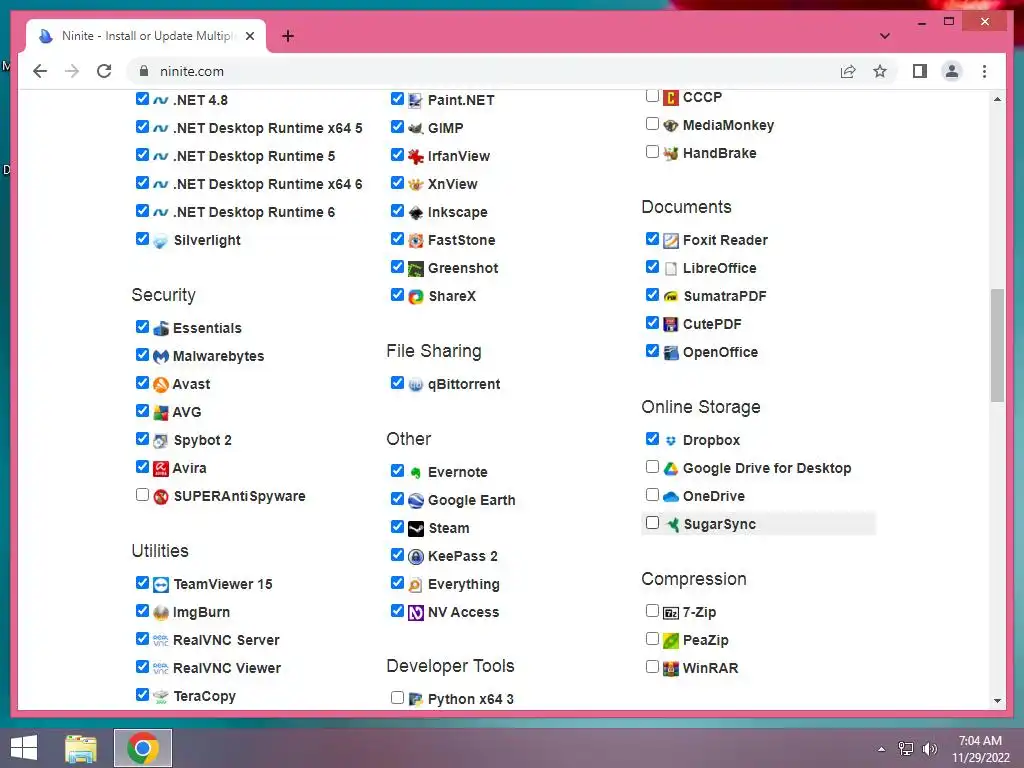Click scrollbar down arrow

pos(997,701)
